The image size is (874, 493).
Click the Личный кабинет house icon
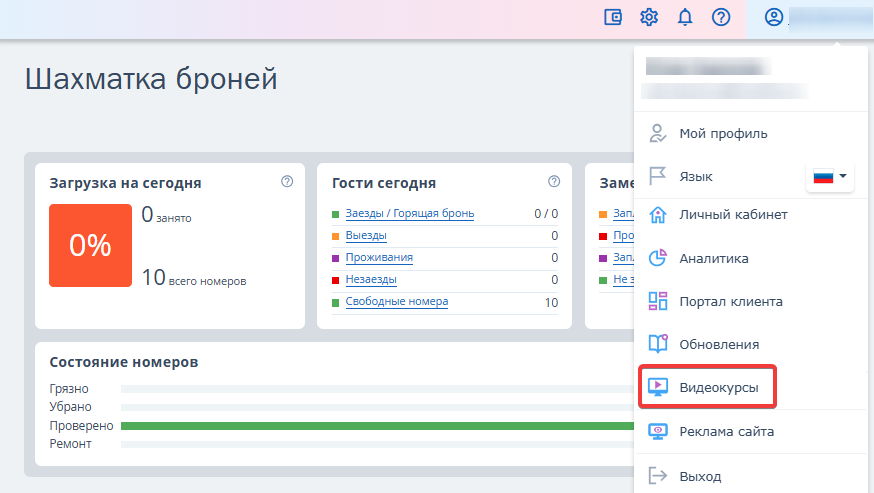[658, 215]
